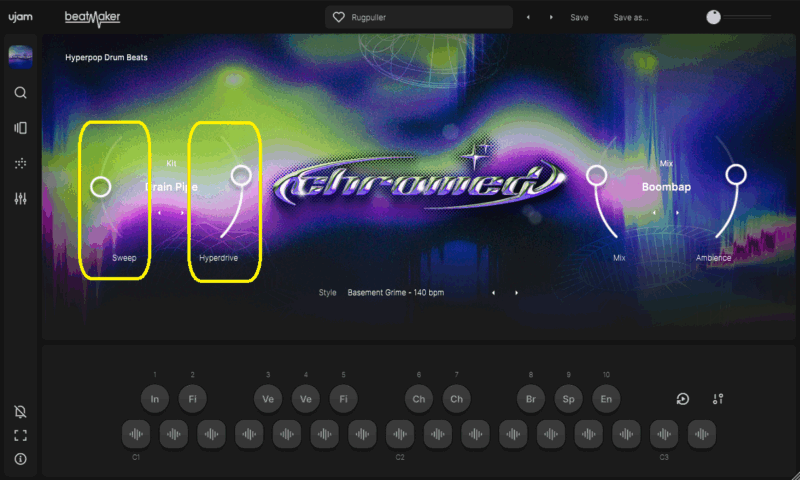Viewport: 800px width, 480px height.
Task: Select the Ve pattern pad numbered 3
Action: [x=268, y=399]
